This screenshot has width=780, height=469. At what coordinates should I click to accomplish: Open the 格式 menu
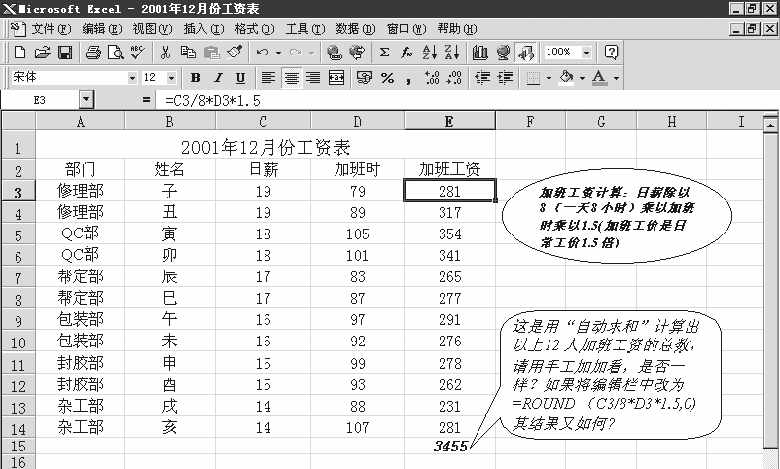point(254,29)
